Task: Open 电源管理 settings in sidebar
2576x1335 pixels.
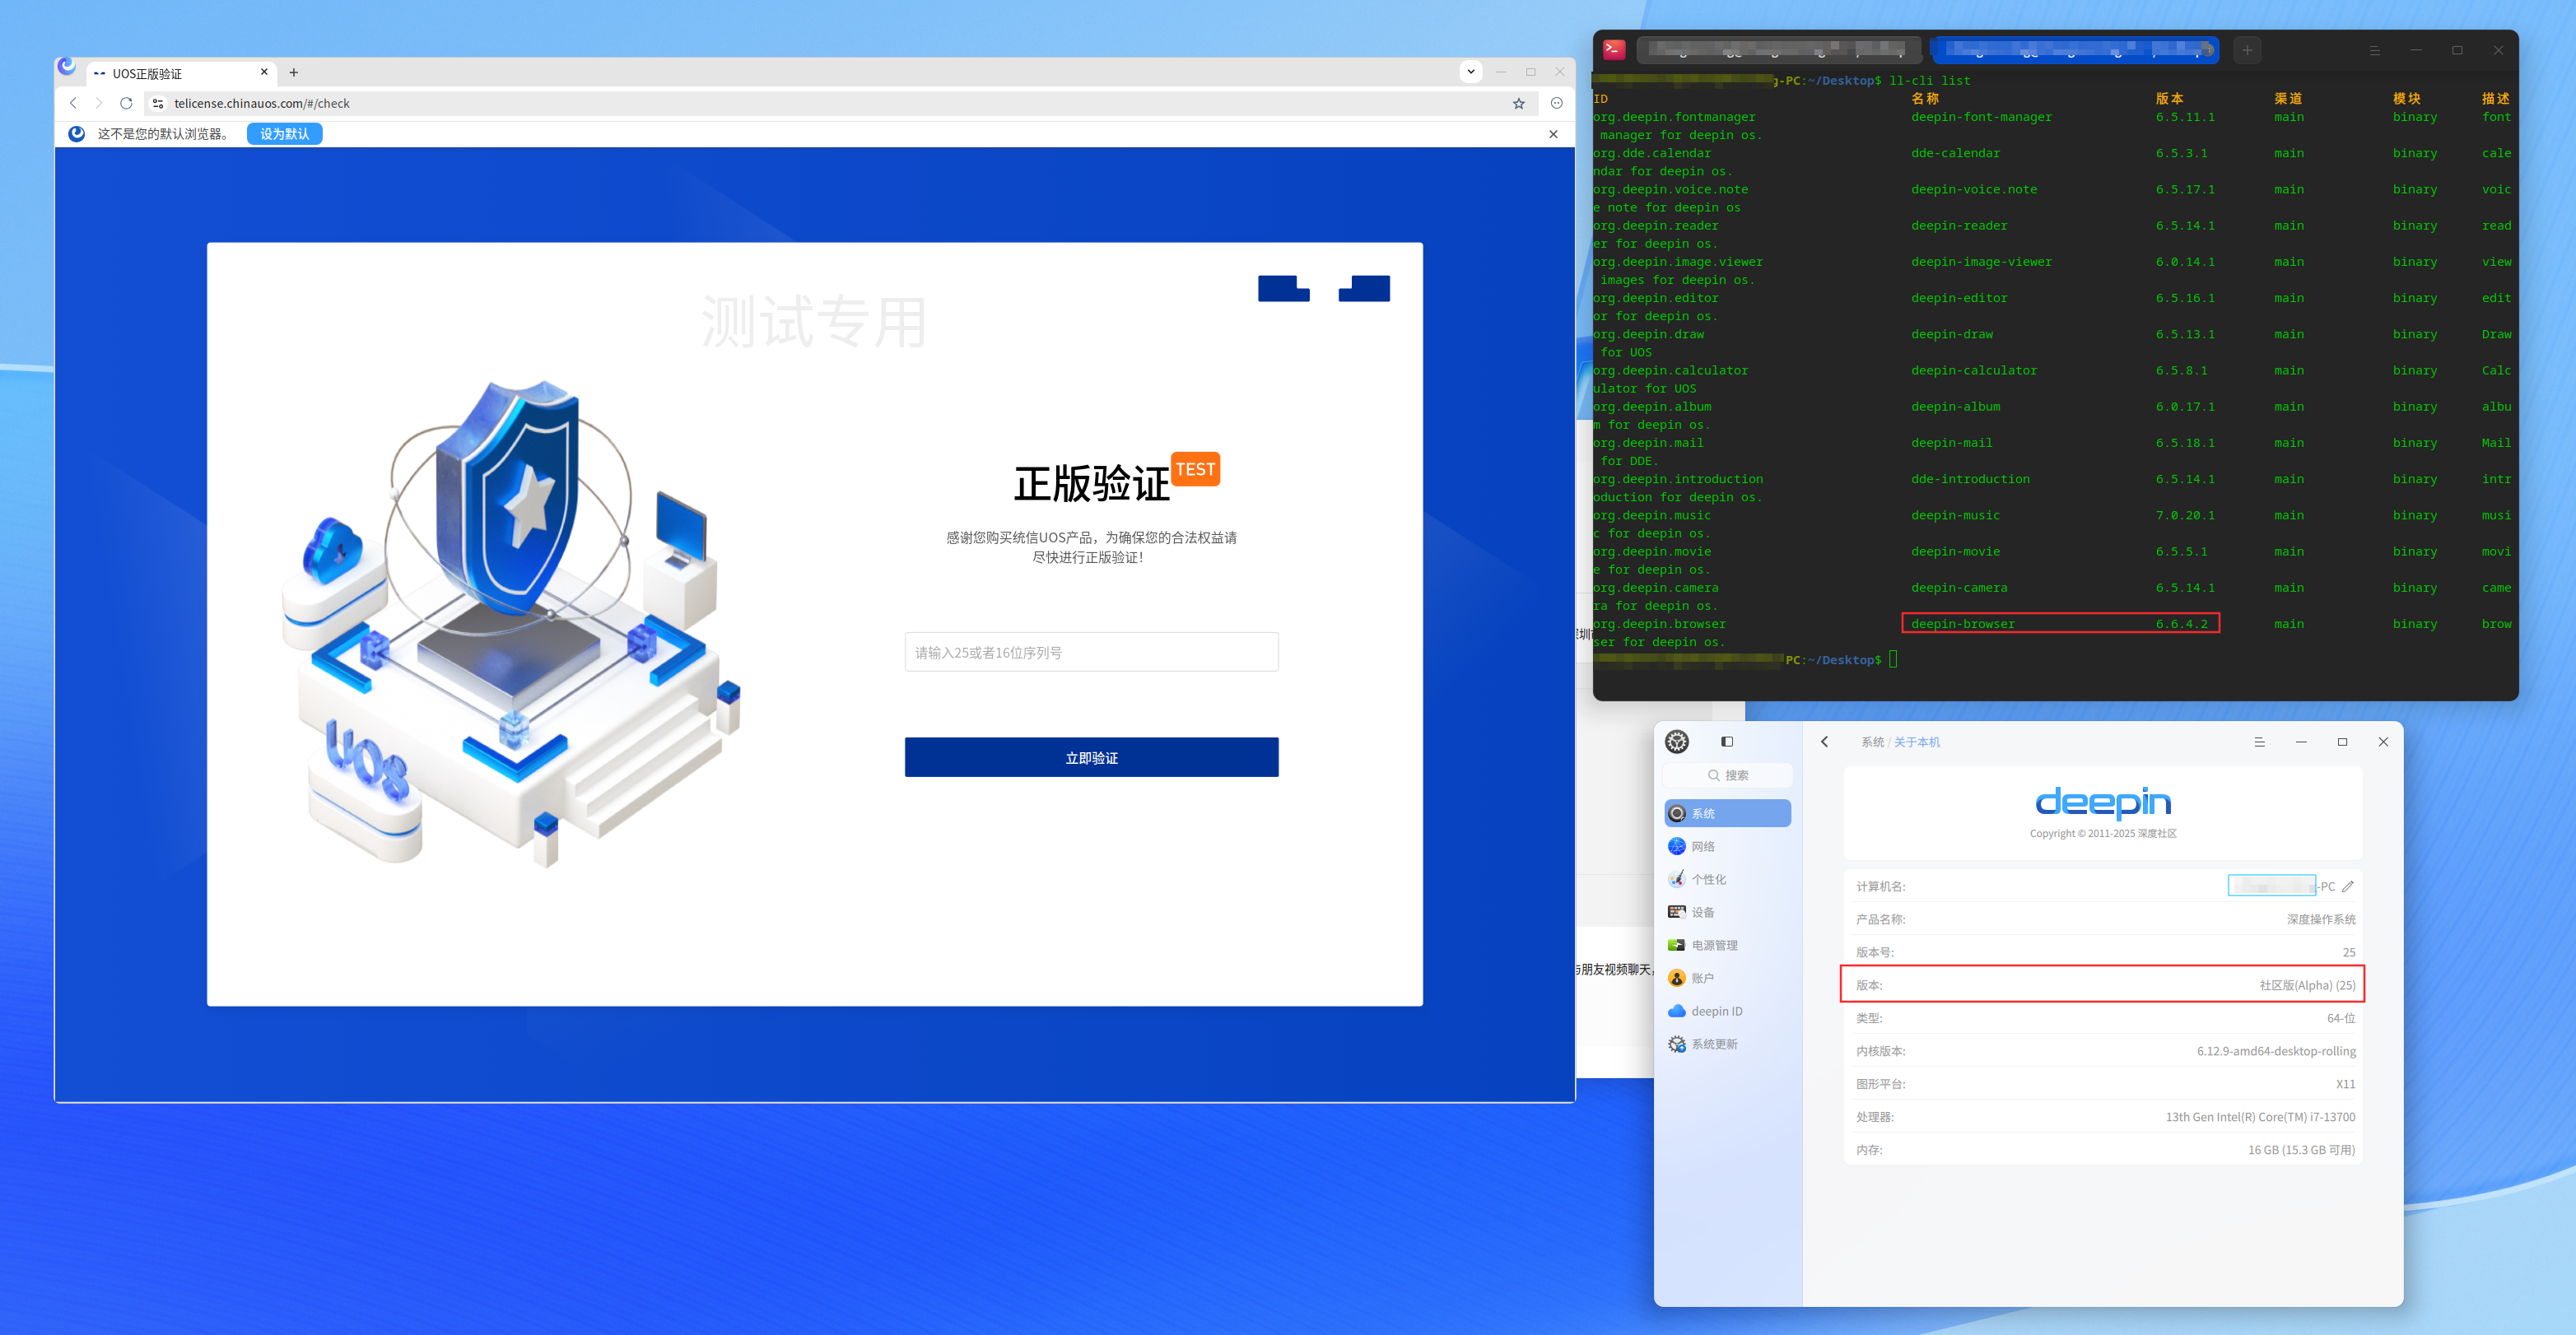Action: click(1727, 945)
